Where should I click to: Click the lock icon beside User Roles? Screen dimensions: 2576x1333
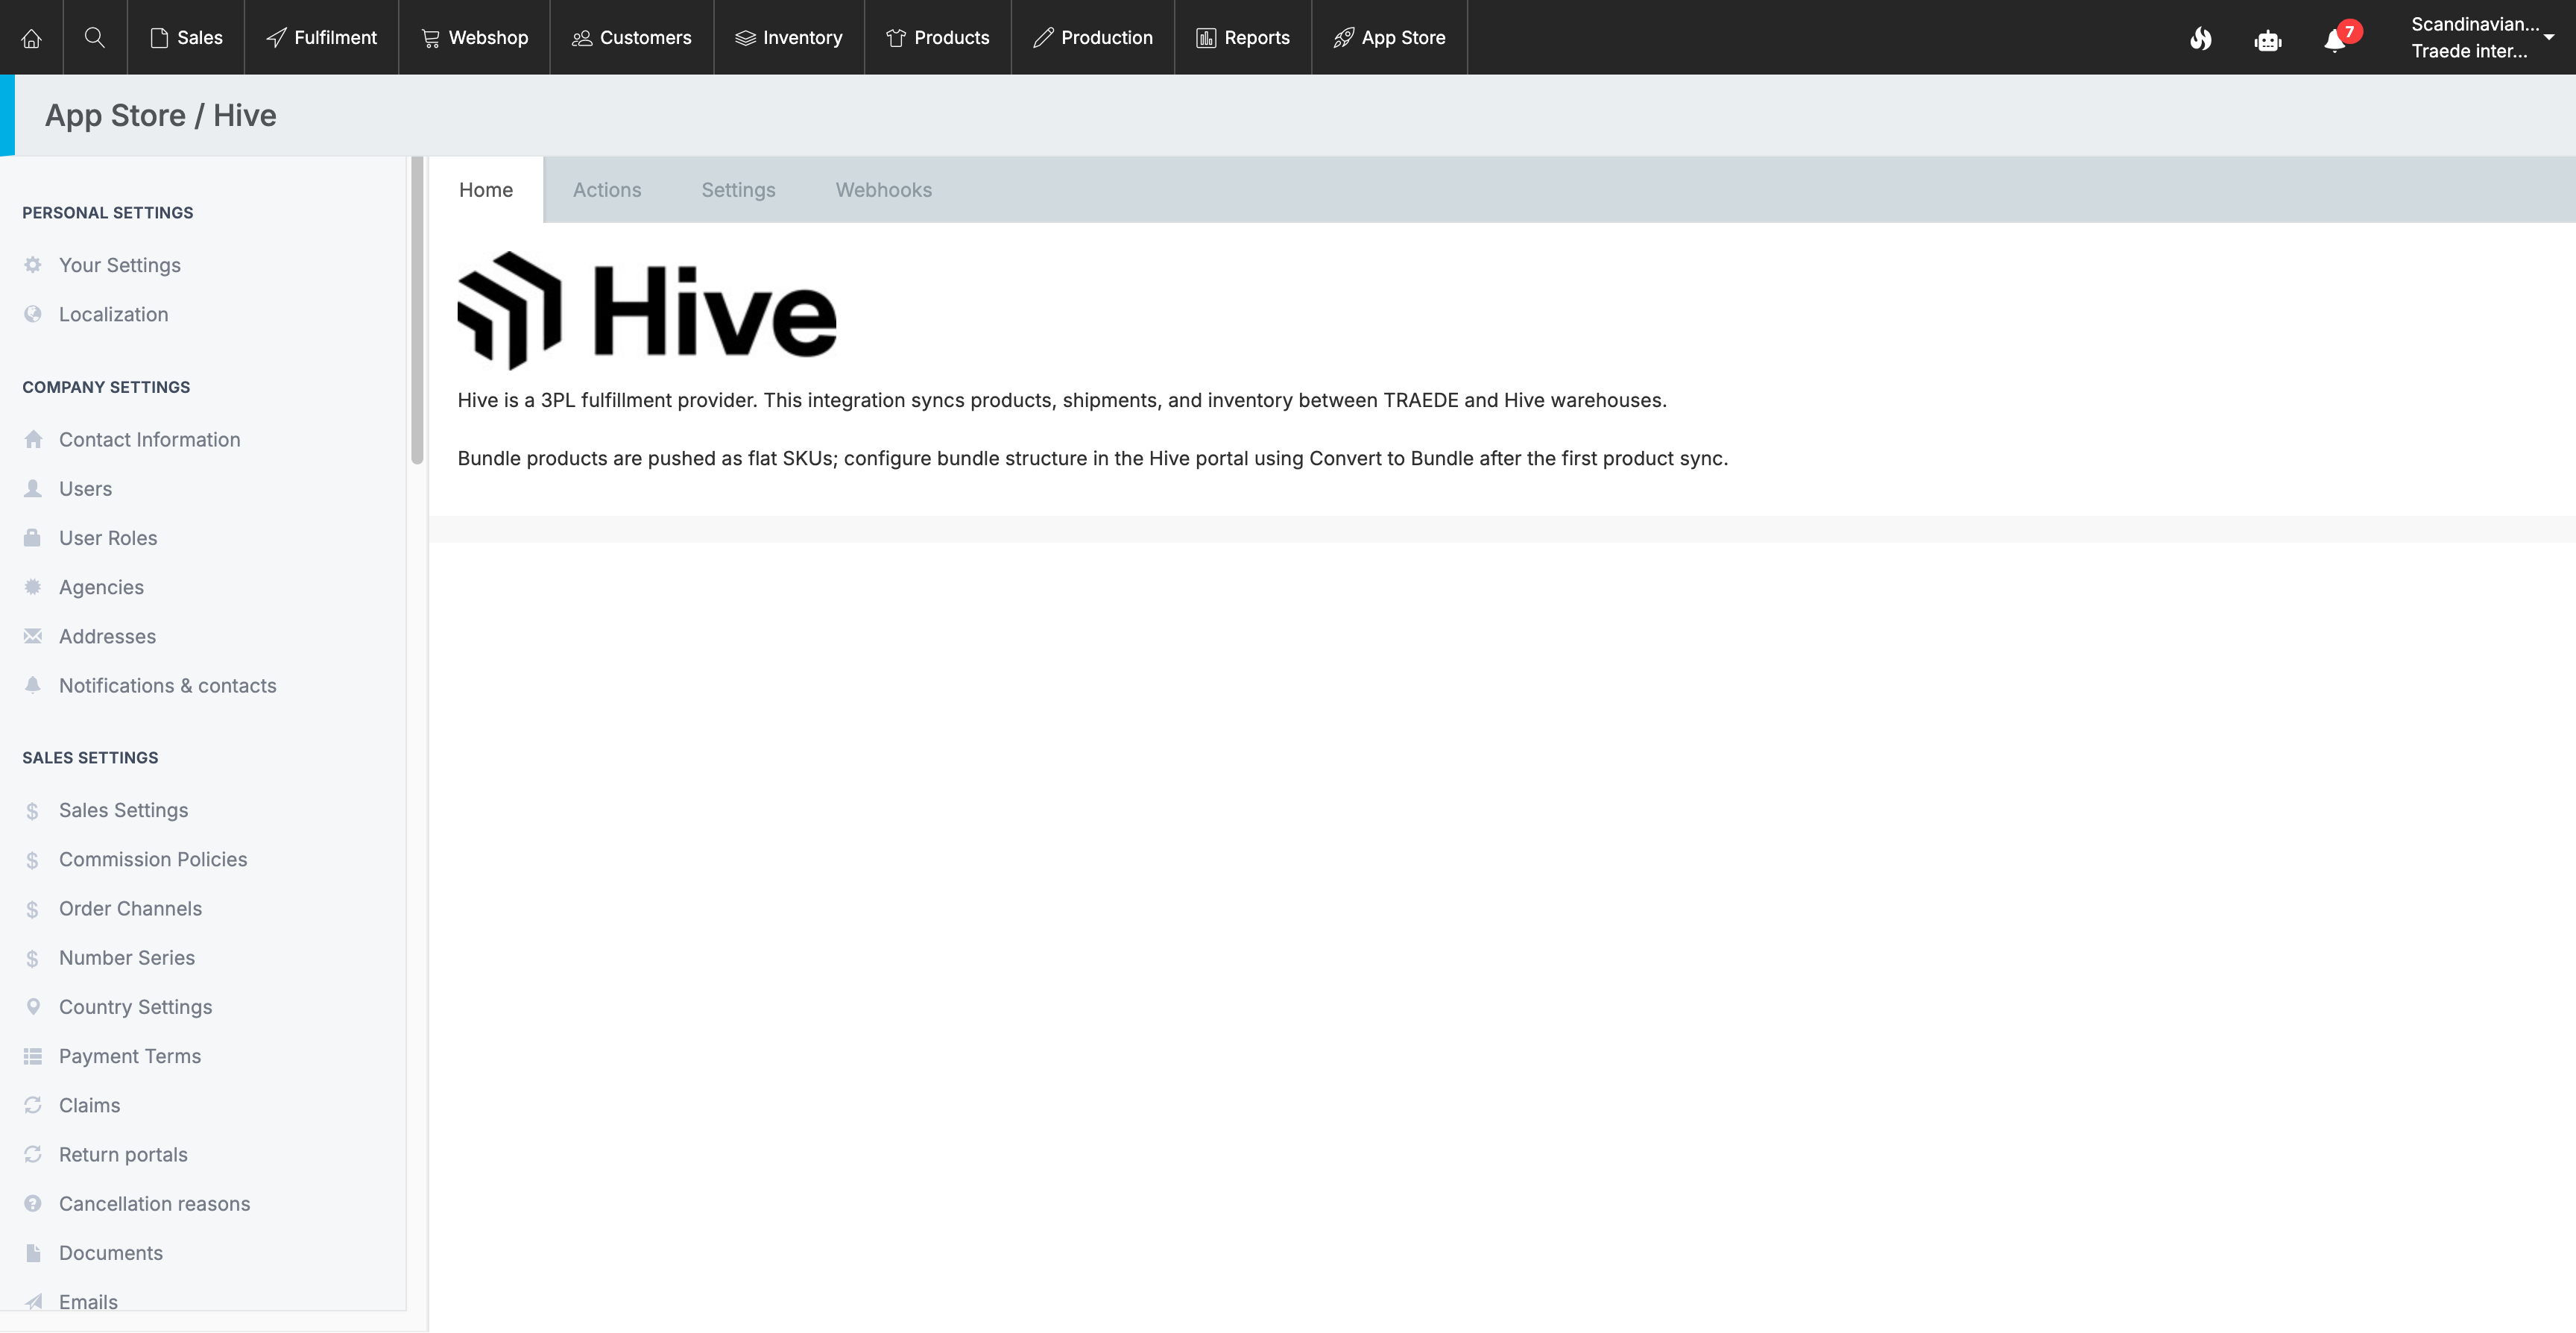(33, 537)
